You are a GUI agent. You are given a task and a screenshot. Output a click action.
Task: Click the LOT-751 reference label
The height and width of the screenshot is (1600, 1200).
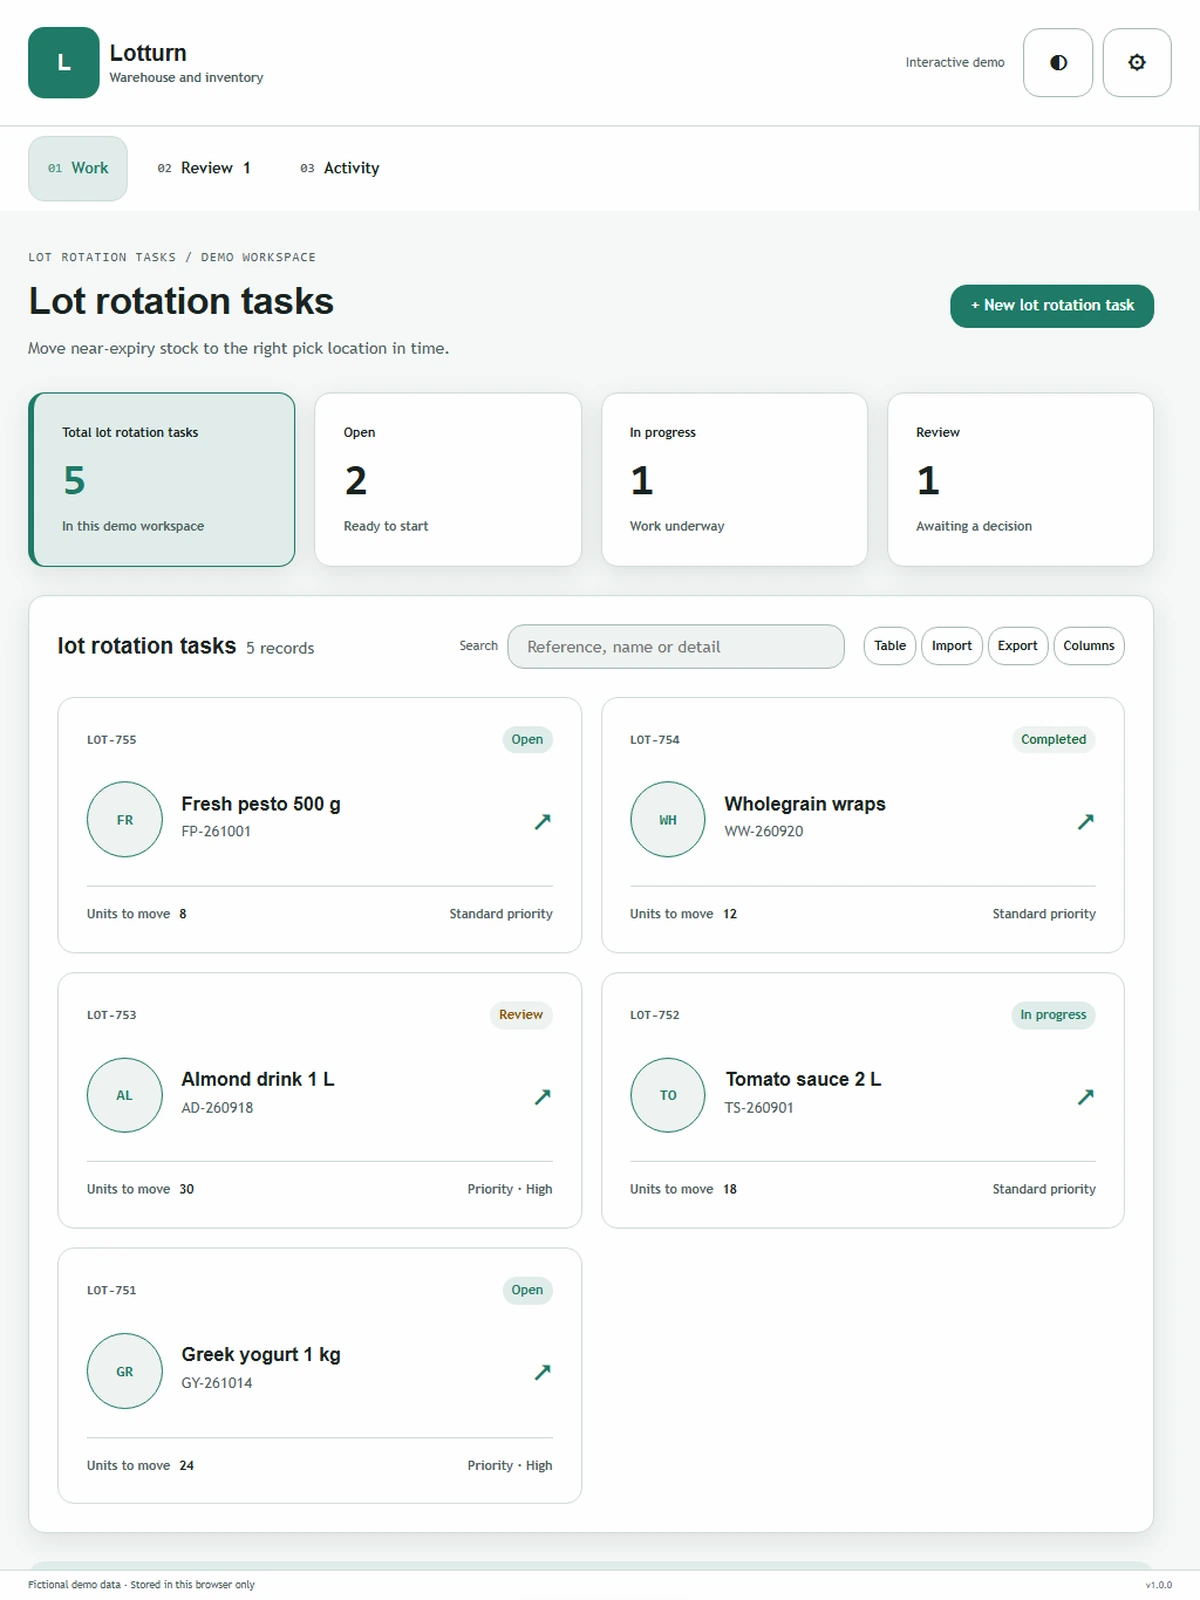tap(112, 1290)
